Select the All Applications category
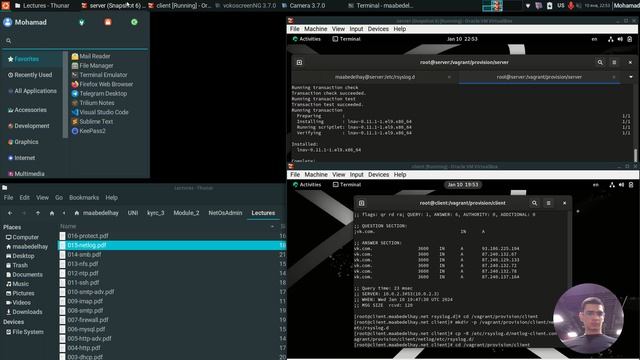Image resolution: width=640 pixels, height=360 pixels. [x=32, y=91]
